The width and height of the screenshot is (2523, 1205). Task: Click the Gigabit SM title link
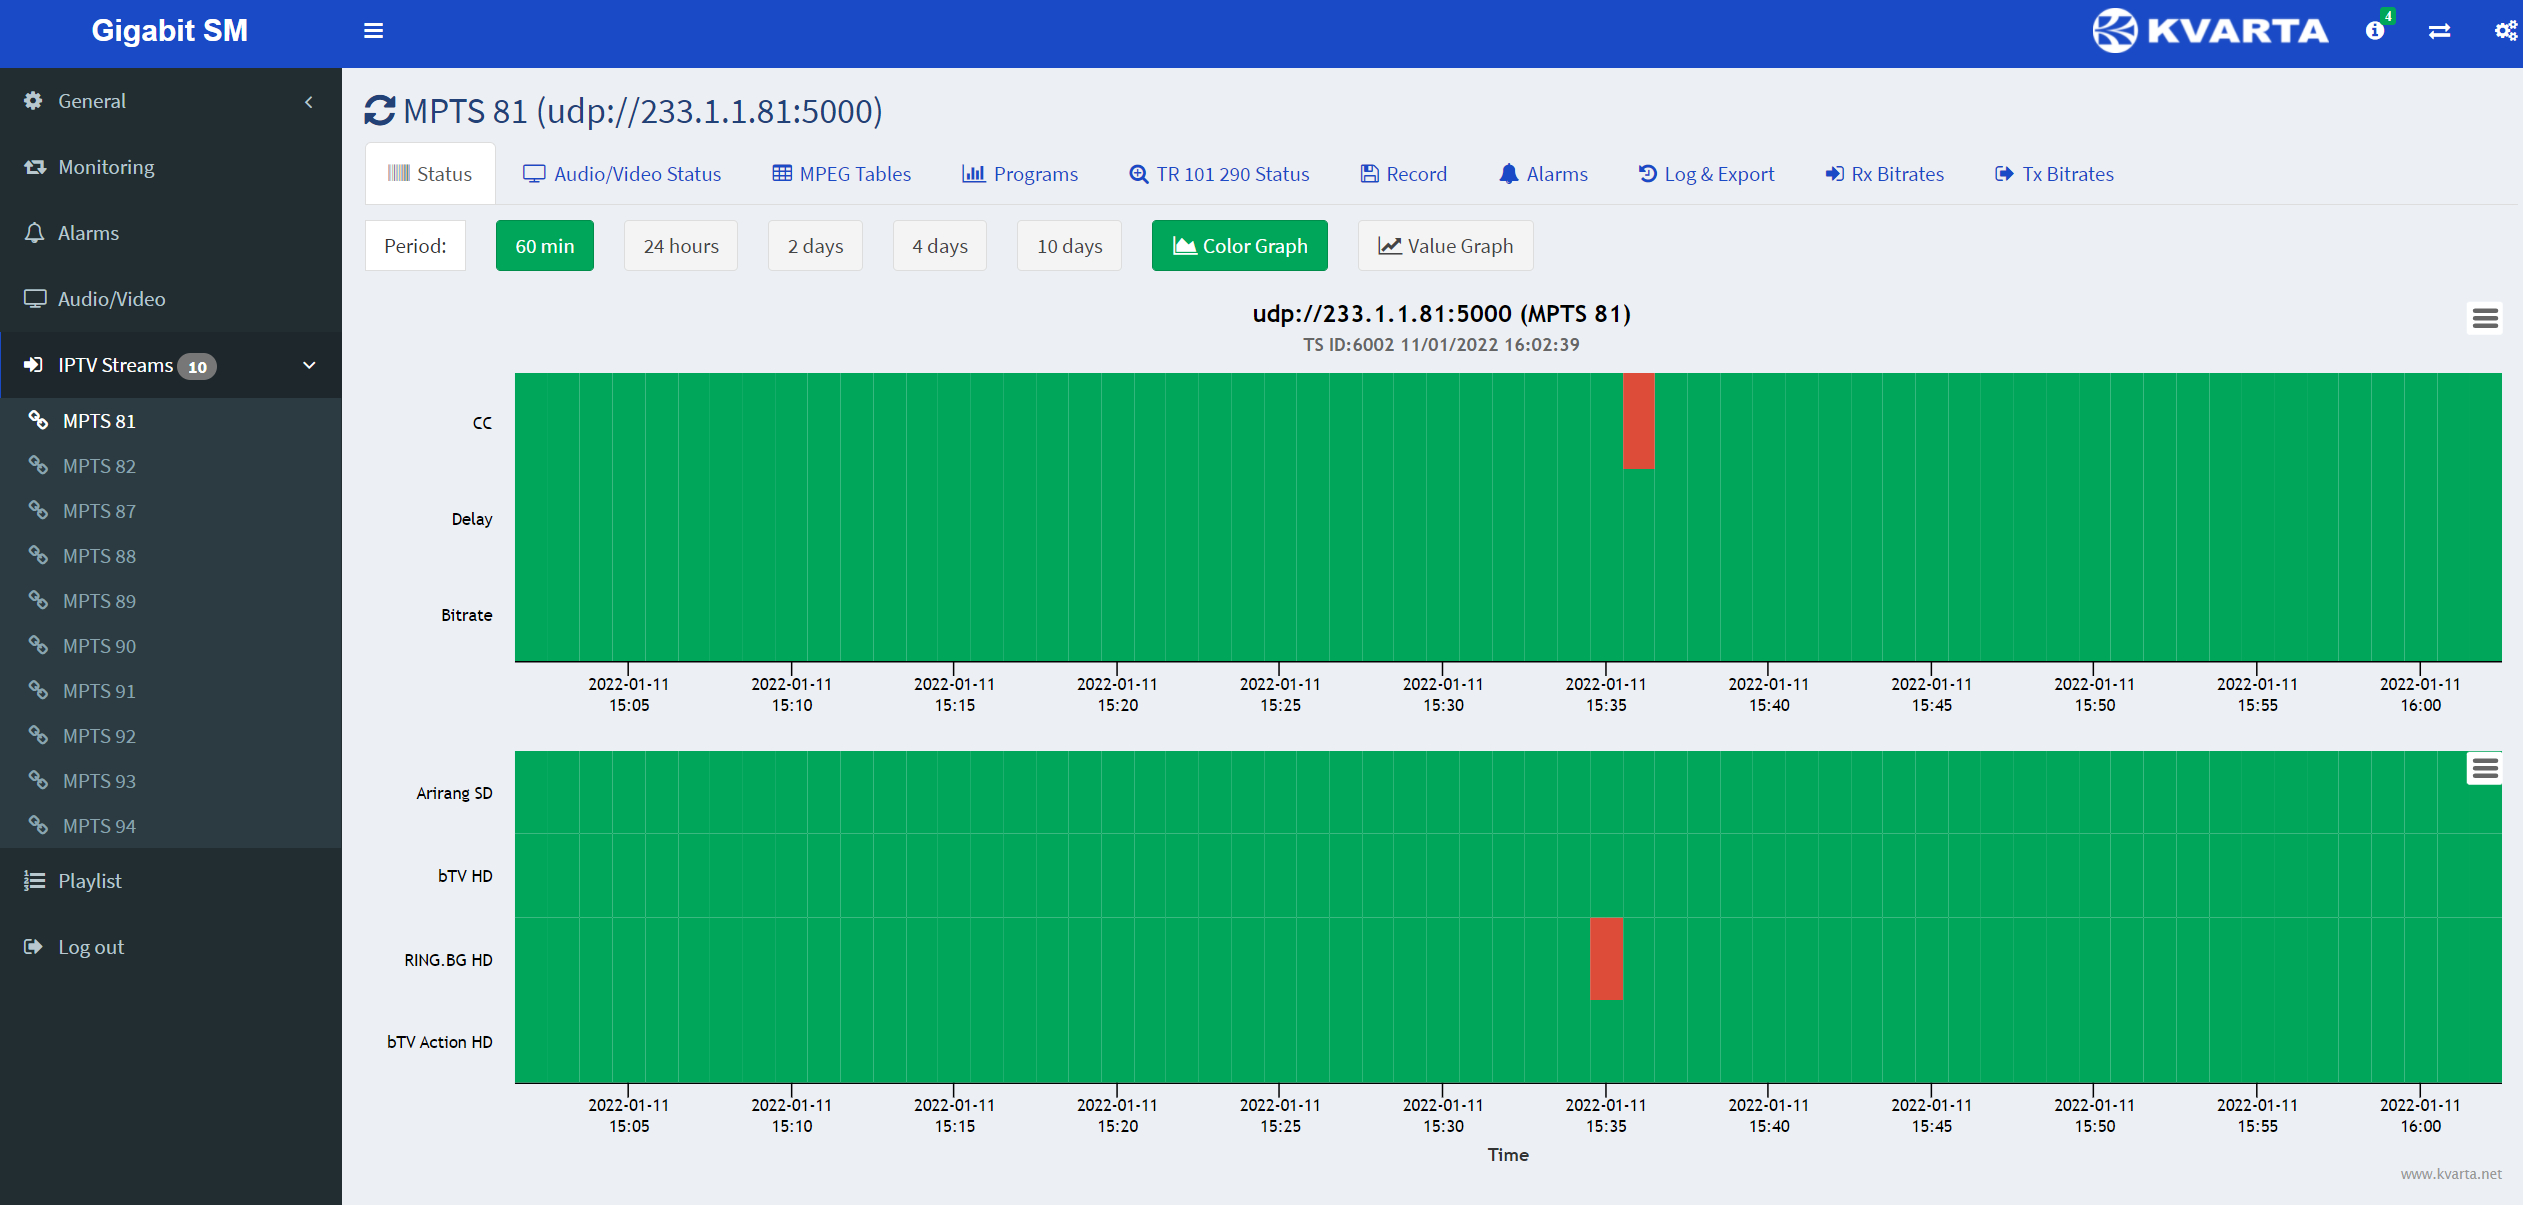tap(170, 31)
